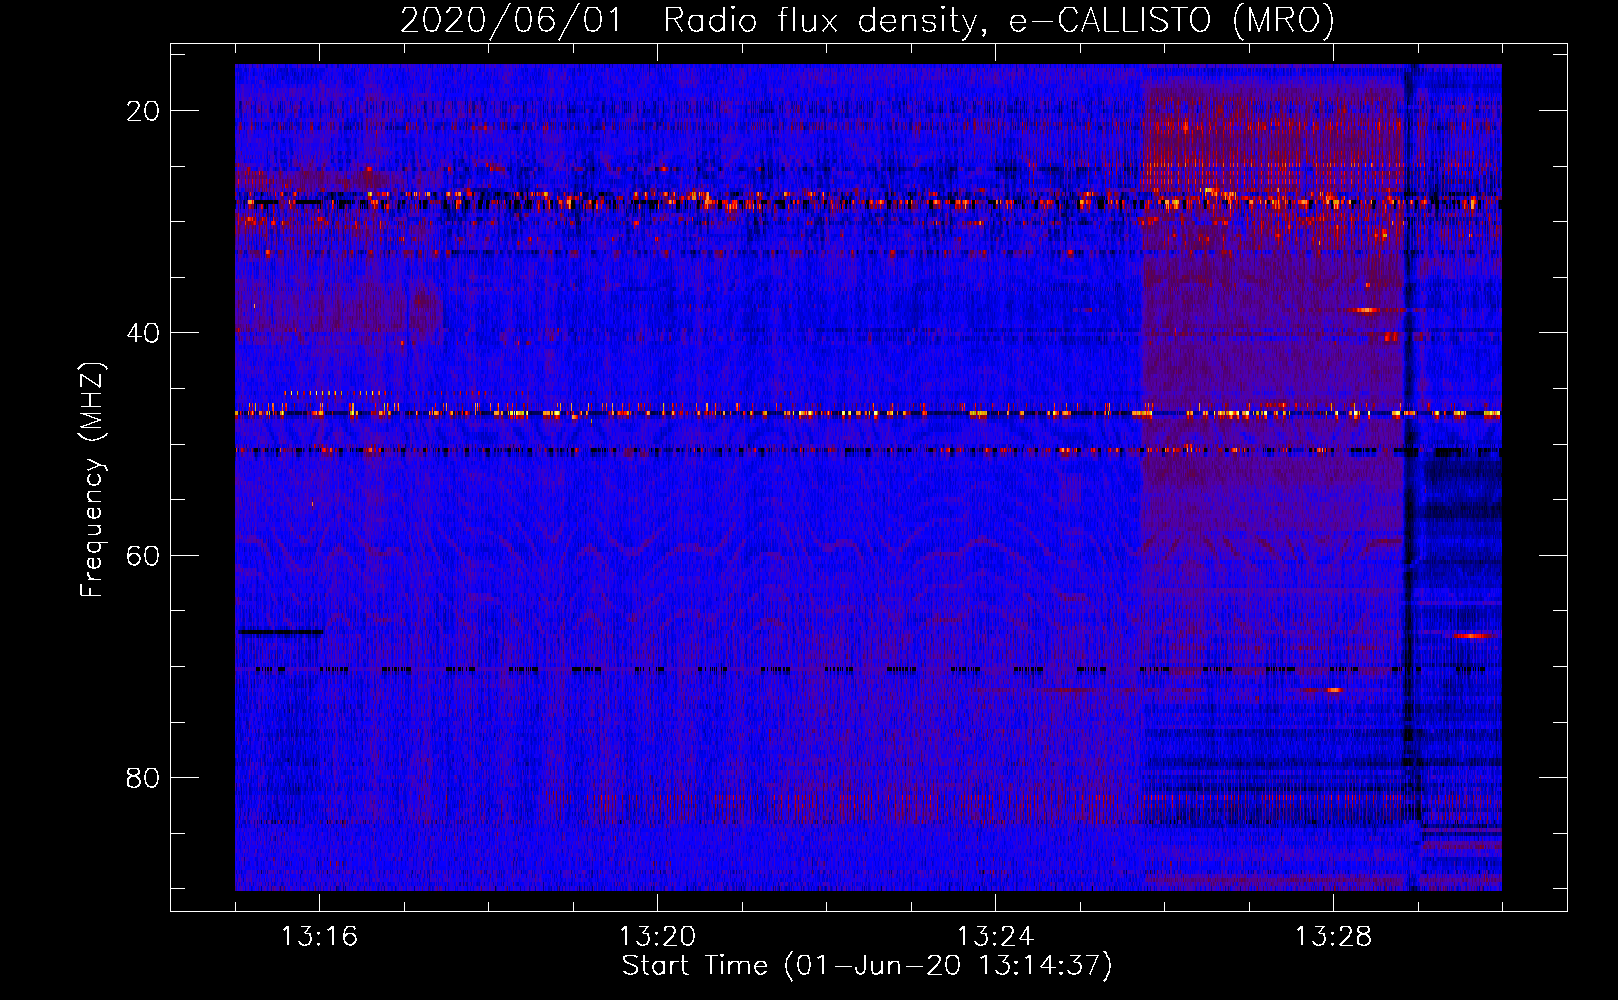Click the 13:28 time tick label
This screenshot has height=1000, width=1618.
[x=1333, y=937]
